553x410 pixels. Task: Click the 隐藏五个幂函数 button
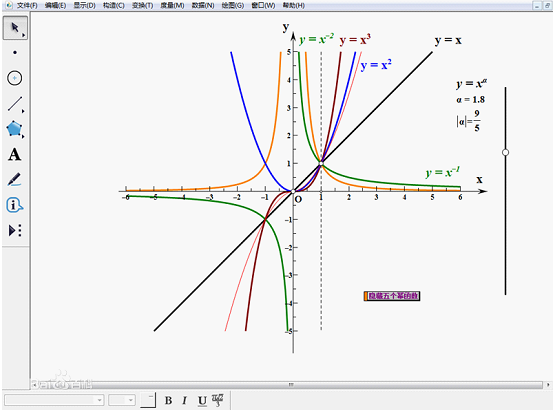click(392, 296)
